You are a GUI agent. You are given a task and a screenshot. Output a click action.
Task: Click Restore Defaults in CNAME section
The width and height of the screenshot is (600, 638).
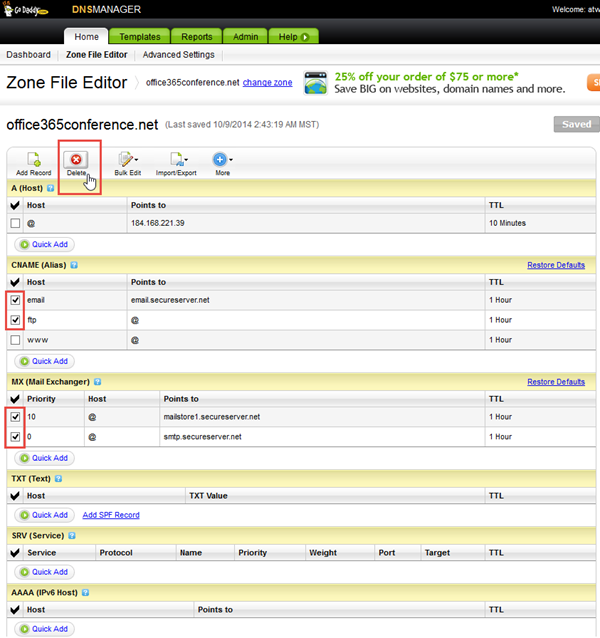point(556,265)
